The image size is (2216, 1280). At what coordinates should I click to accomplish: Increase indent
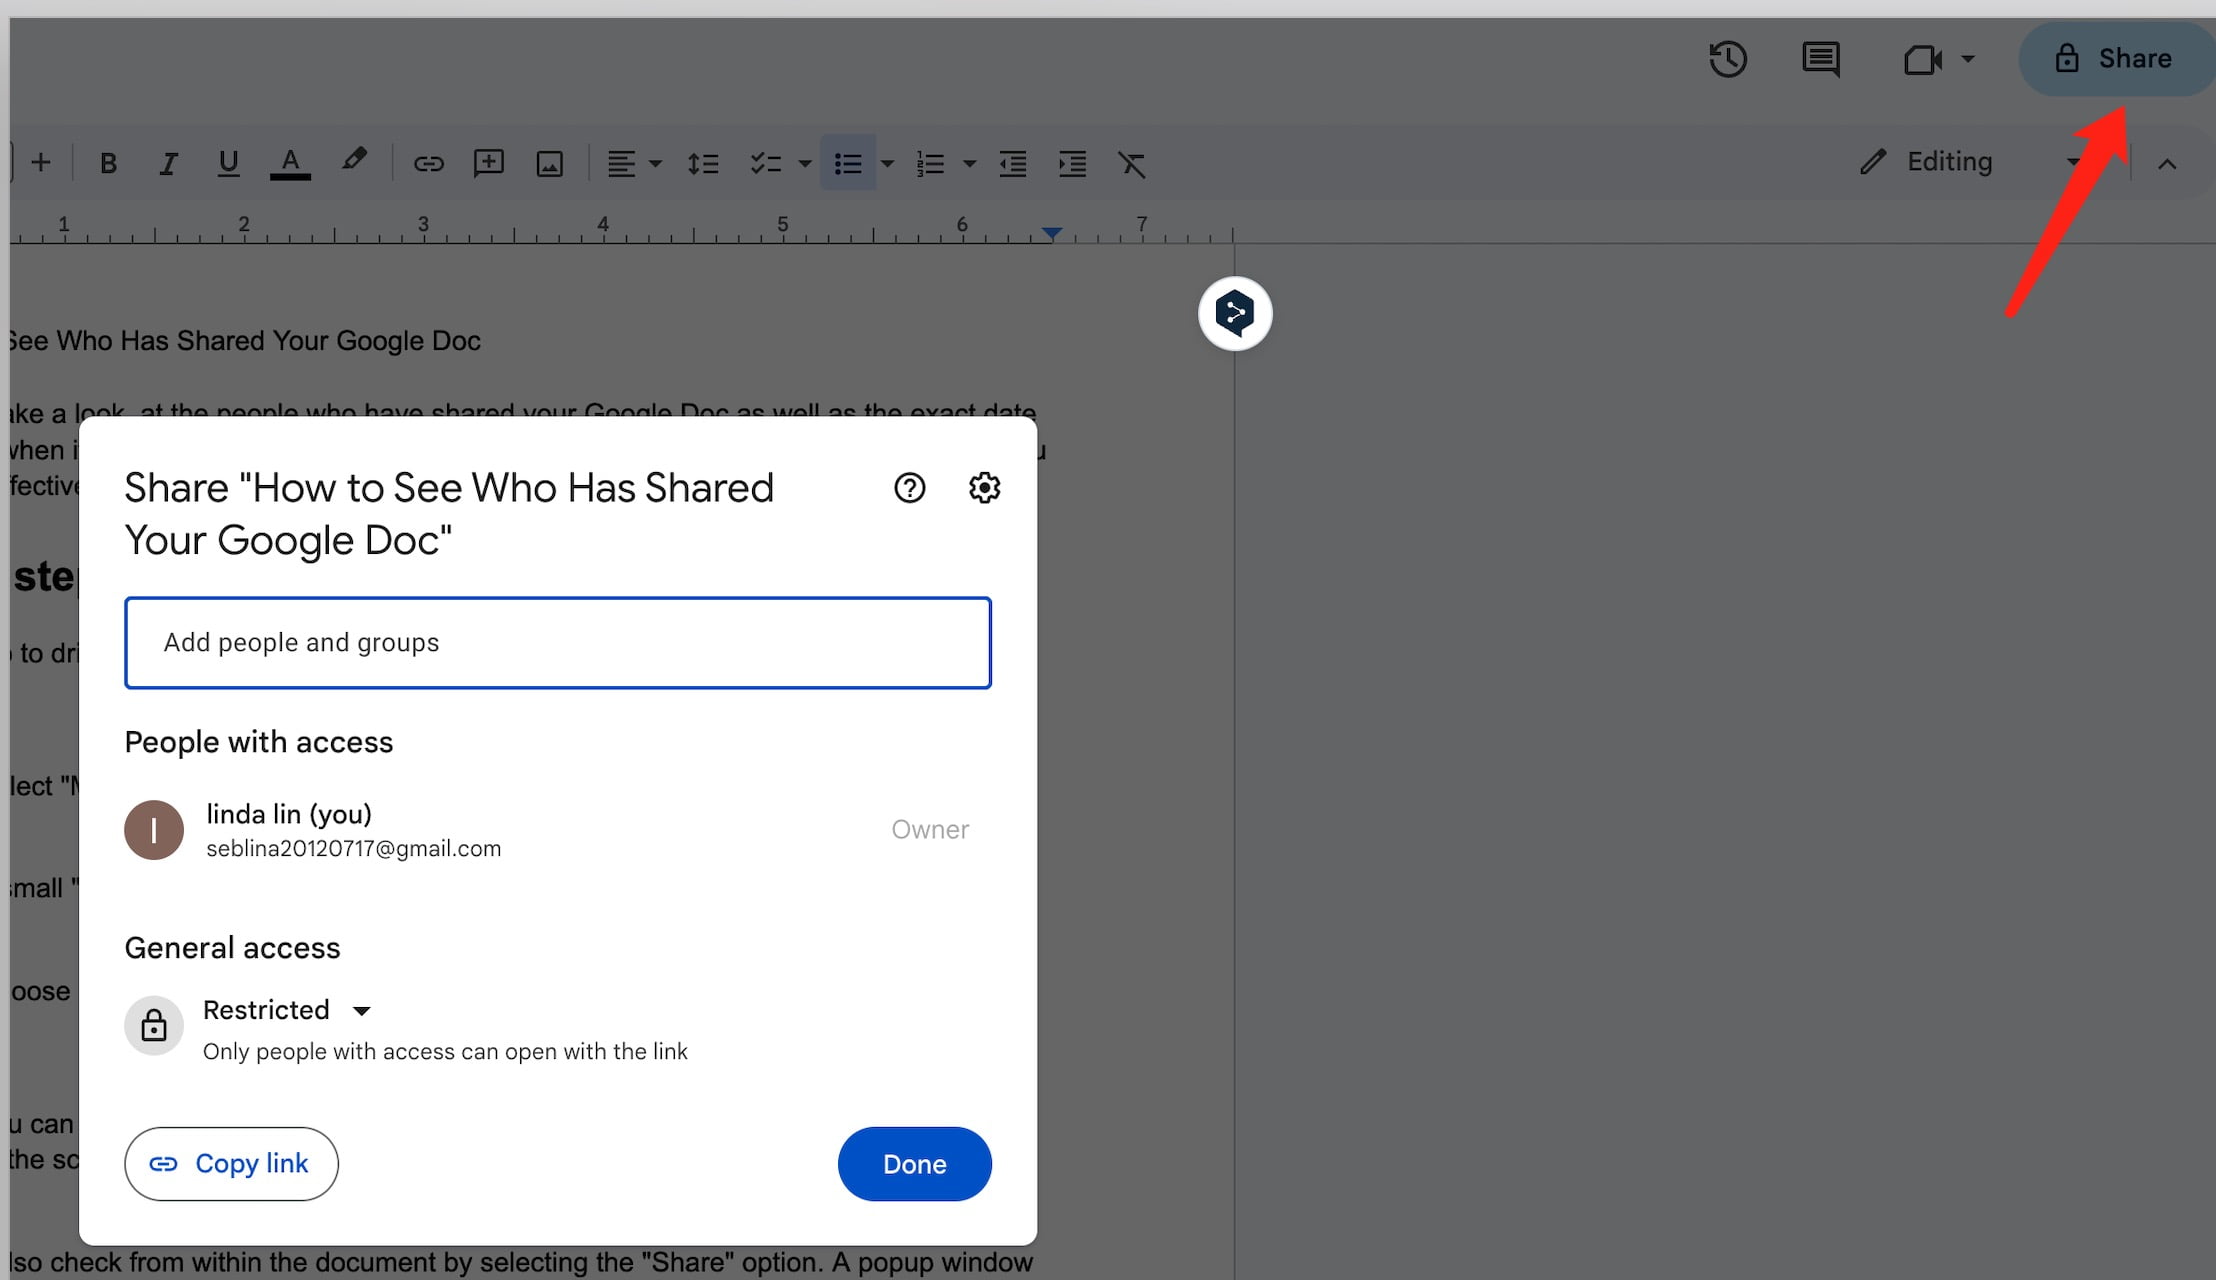click(1073, 163)
